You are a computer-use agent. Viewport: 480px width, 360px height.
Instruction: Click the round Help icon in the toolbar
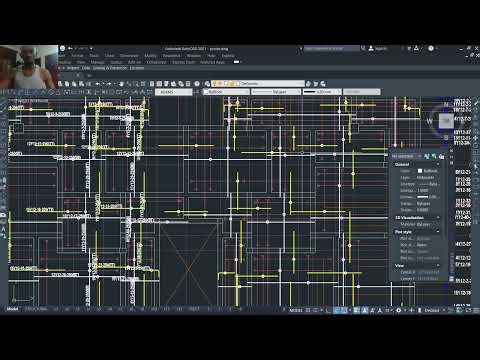point(197,84)
